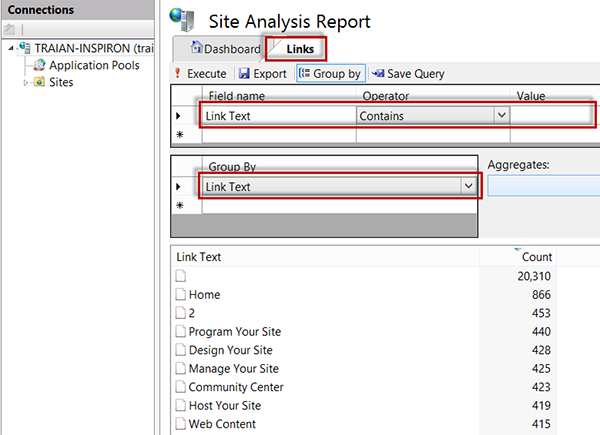This screenshot has height=435, width=600.
Task: Click the Program Your Site page icon
Action: pos(181,332)
